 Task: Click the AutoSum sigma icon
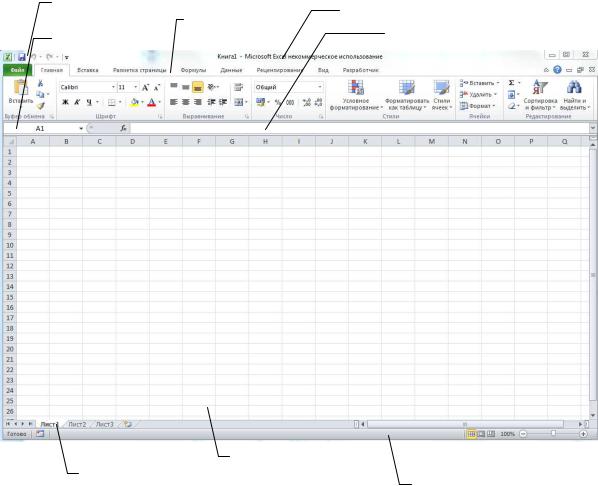(x=511, y=83)
